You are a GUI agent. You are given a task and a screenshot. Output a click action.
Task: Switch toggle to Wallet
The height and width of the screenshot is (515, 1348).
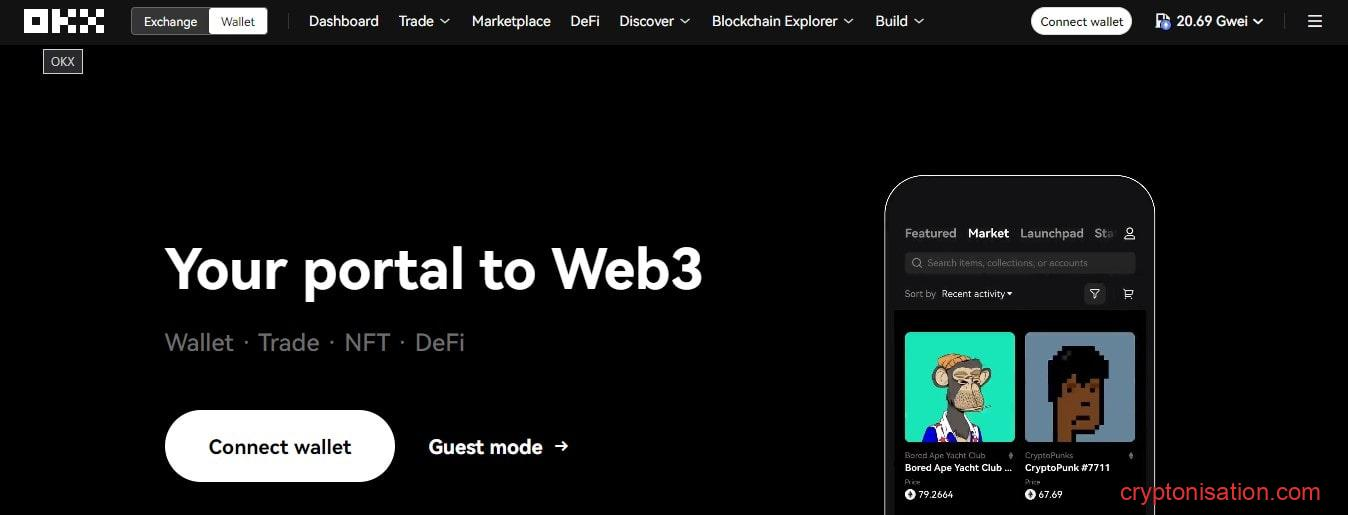pyautogui.click(x=238, y=21)
